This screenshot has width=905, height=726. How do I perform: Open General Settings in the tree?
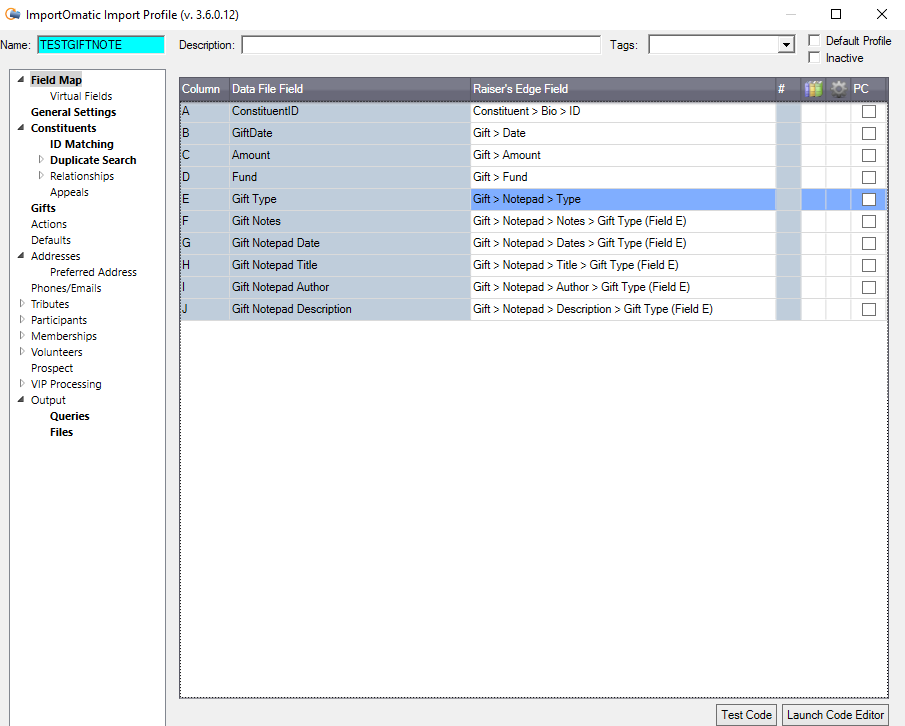pyautogui.click(x=73, y=112)
